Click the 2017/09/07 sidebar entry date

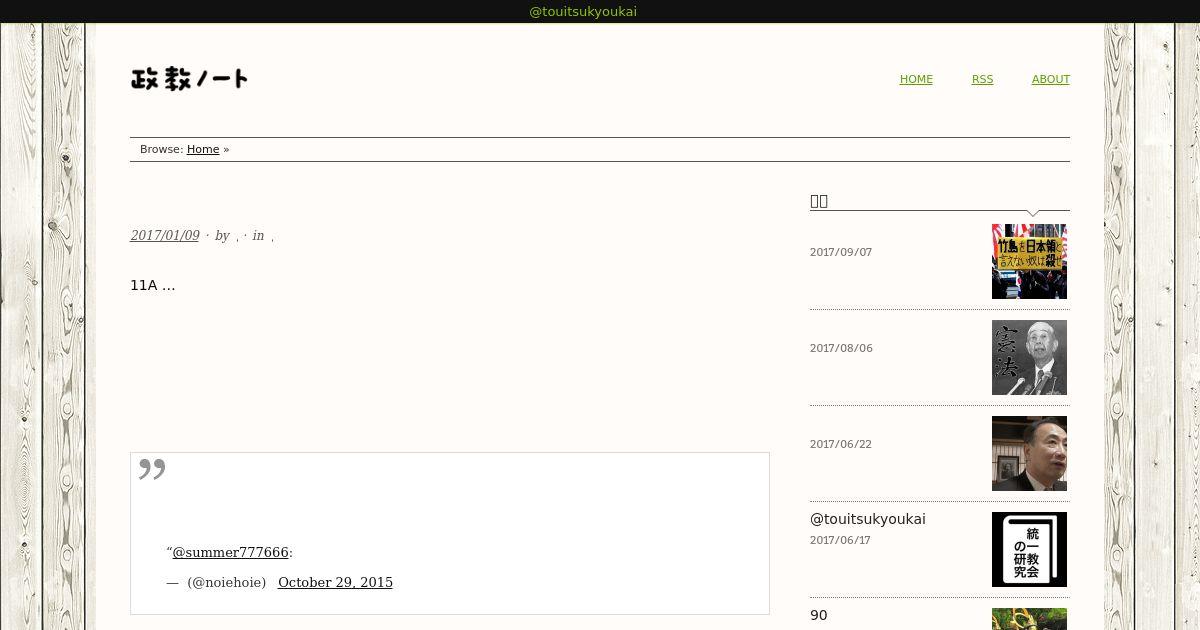point(841,252)
